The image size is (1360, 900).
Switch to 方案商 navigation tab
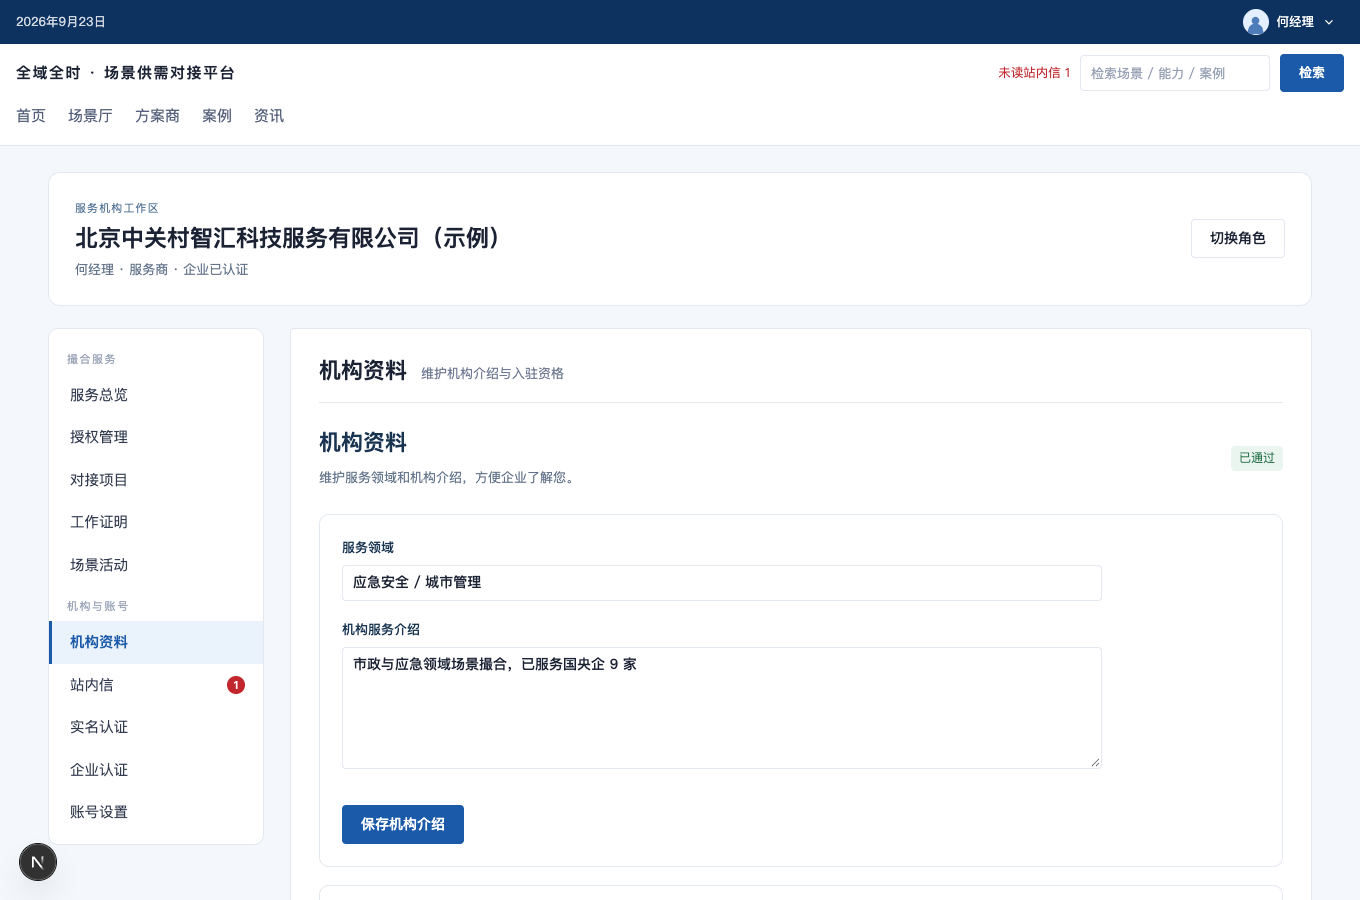157,116
